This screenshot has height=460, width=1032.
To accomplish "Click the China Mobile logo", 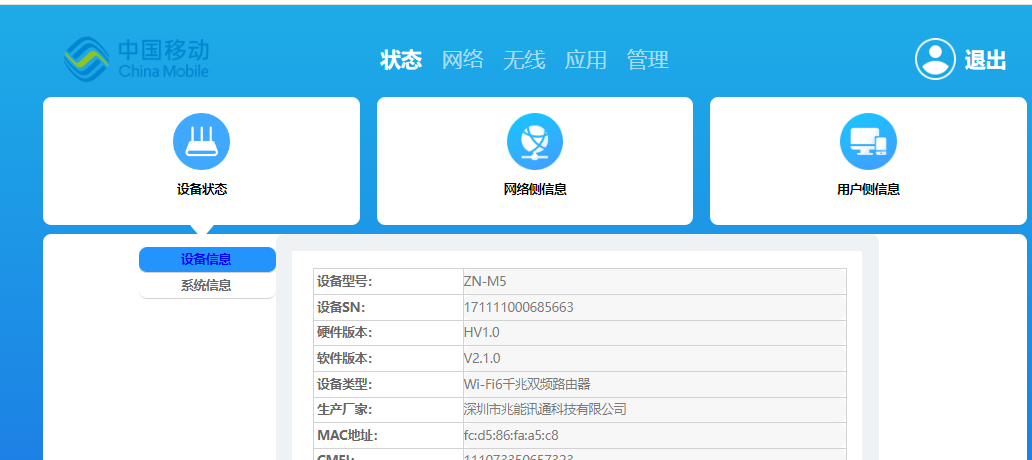I will point(136,59).
